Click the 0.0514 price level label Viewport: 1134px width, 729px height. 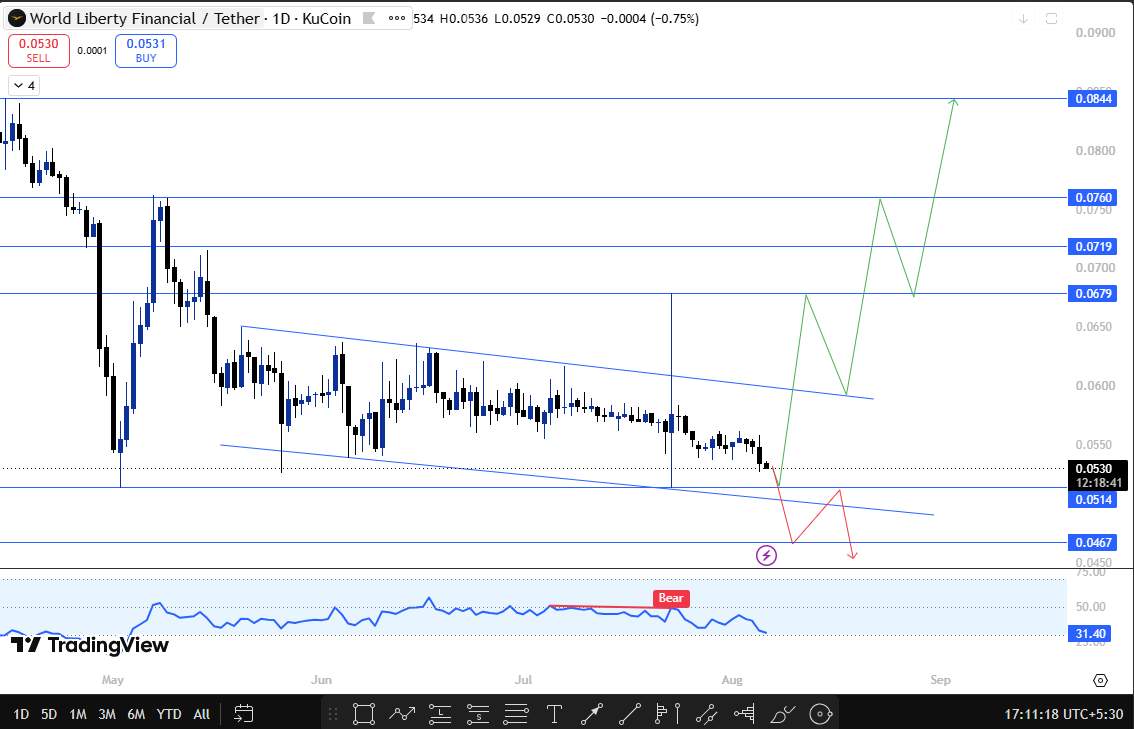tap(1092, 500)
